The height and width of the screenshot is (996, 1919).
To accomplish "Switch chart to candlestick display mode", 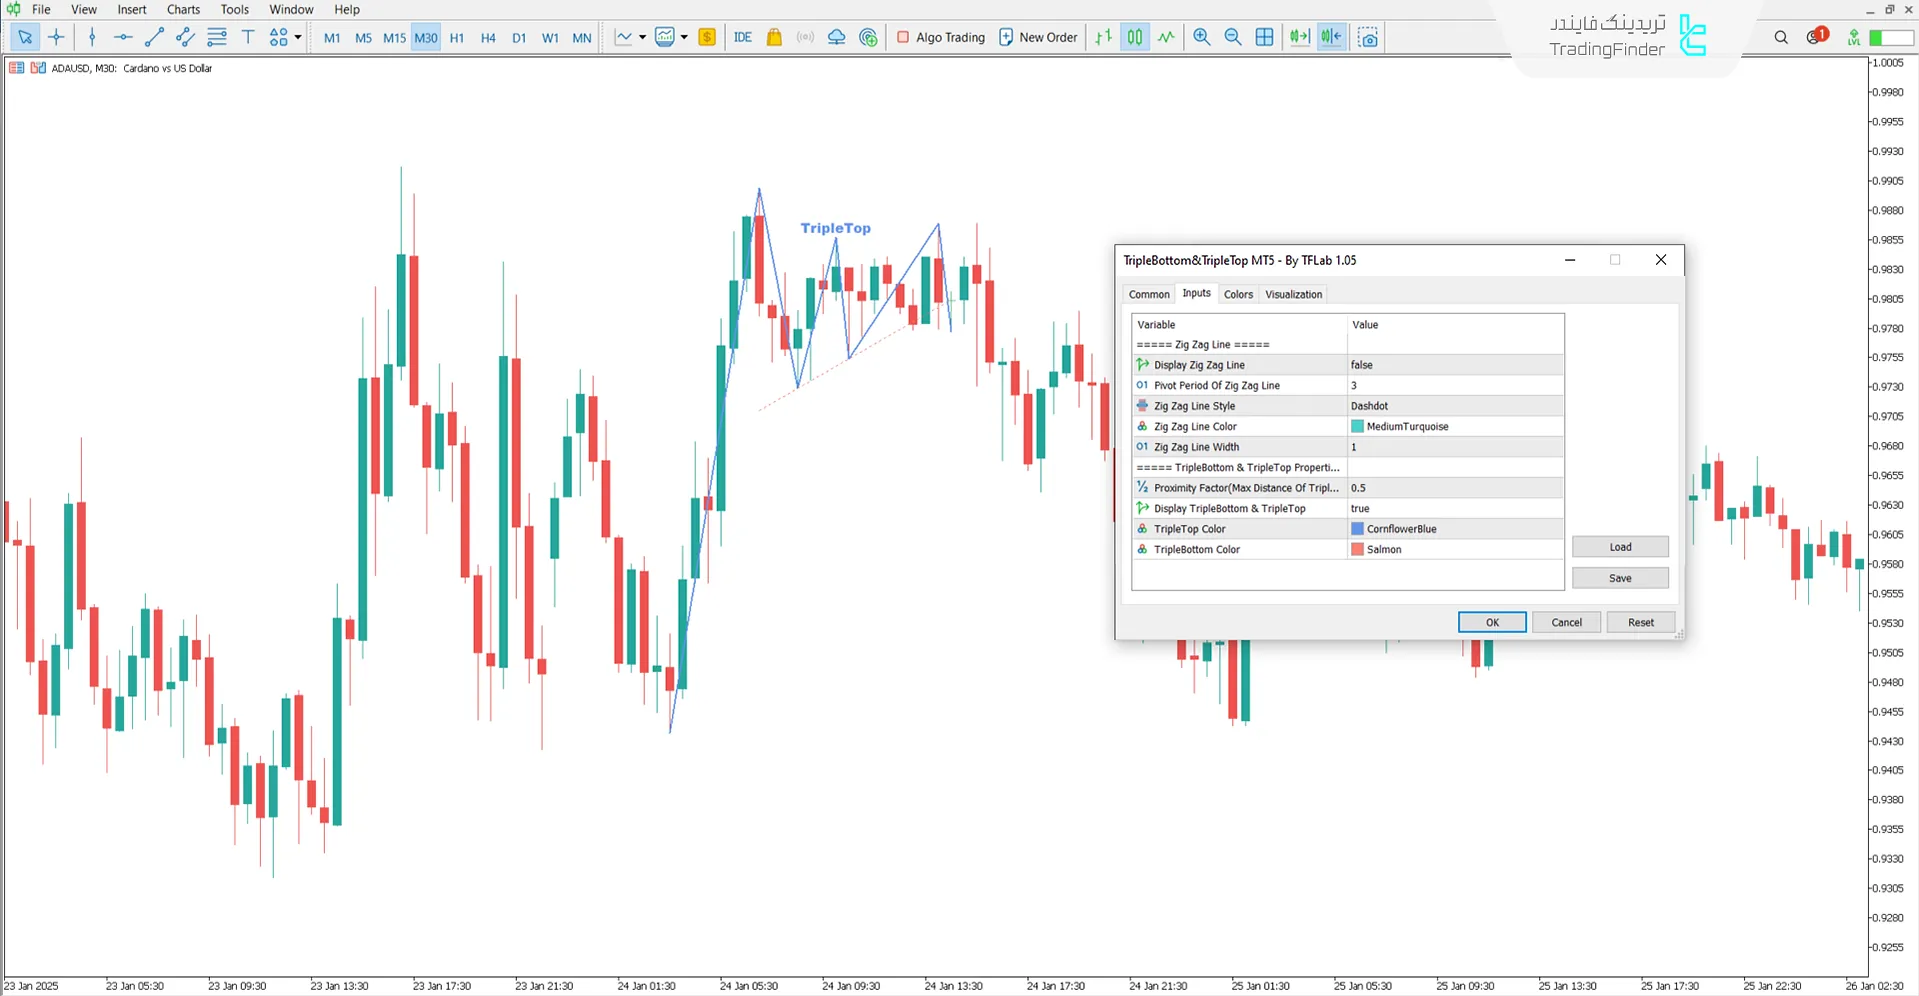I will click(1134, 37).
